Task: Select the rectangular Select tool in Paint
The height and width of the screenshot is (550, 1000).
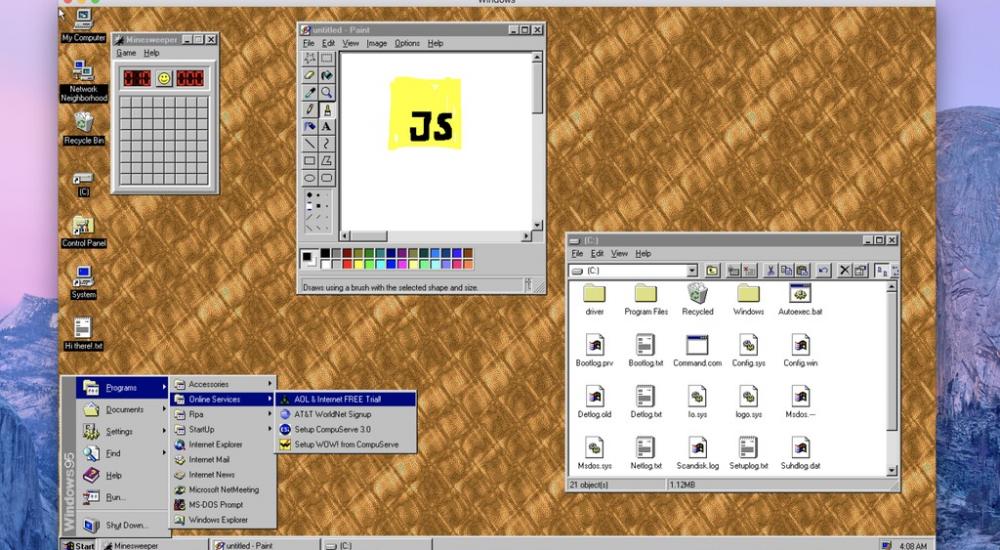Action: 327,59
